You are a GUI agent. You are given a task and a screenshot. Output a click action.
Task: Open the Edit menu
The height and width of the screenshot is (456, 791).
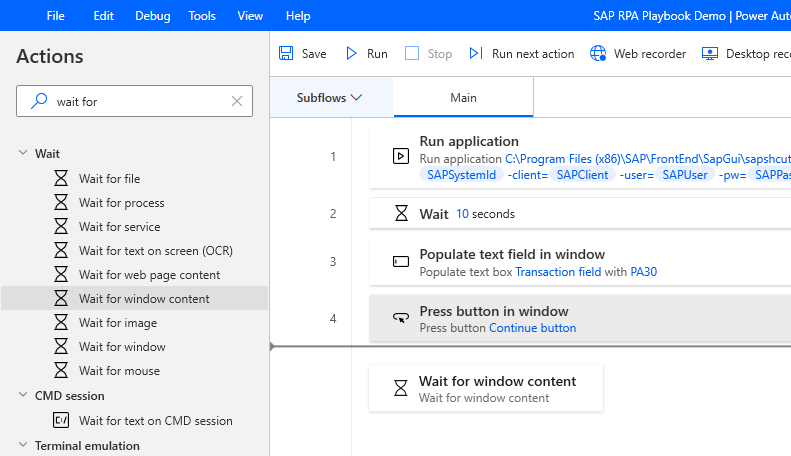(103, 16)
